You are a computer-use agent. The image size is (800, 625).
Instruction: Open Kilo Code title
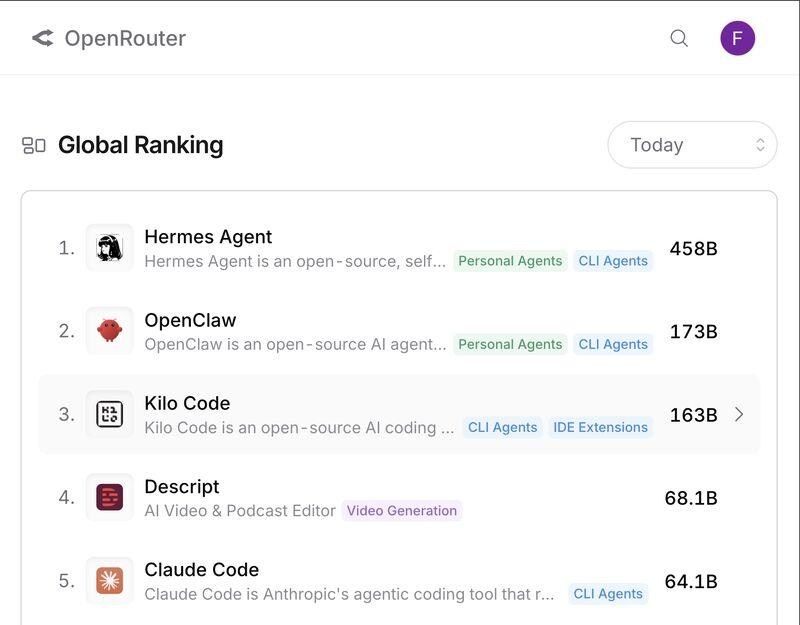coord(187,404)
